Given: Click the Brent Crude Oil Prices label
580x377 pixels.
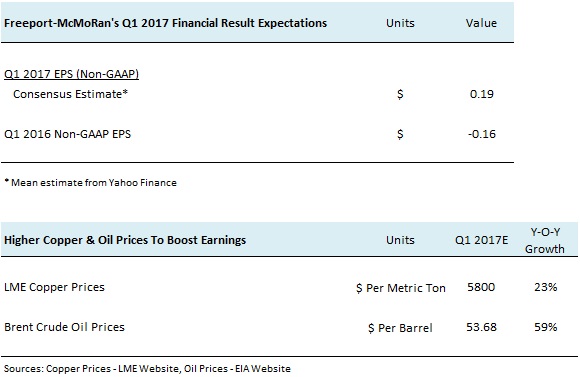Looking at the screenshot, I should pos(64,327).
